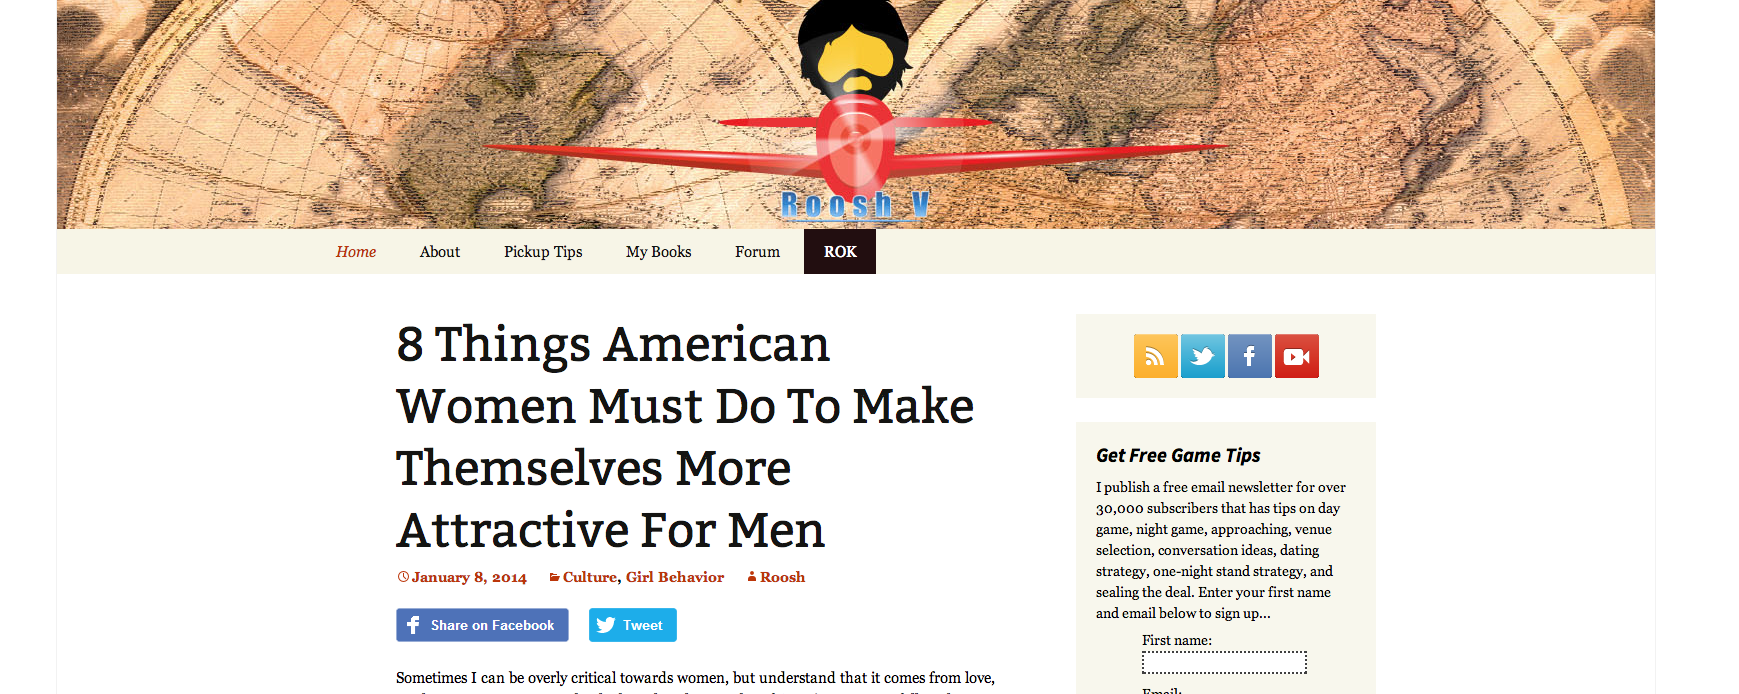Visit the Forum navigation link
Viewport: 1739px width, 694px height.
tap(758, 252)
